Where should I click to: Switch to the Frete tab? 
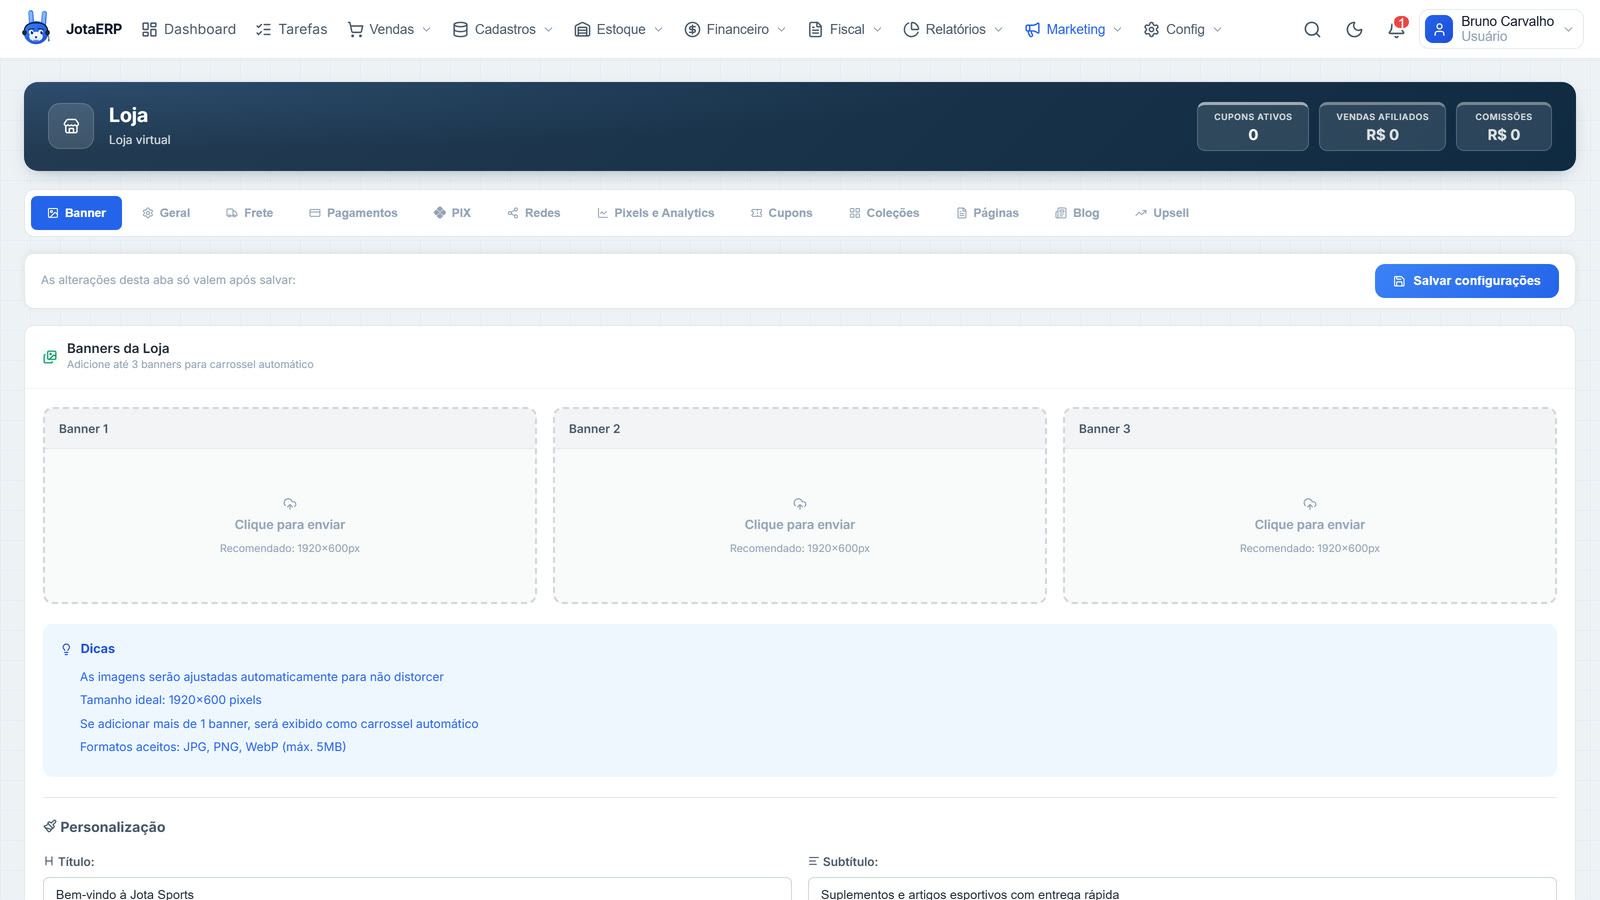pos(249,213)
